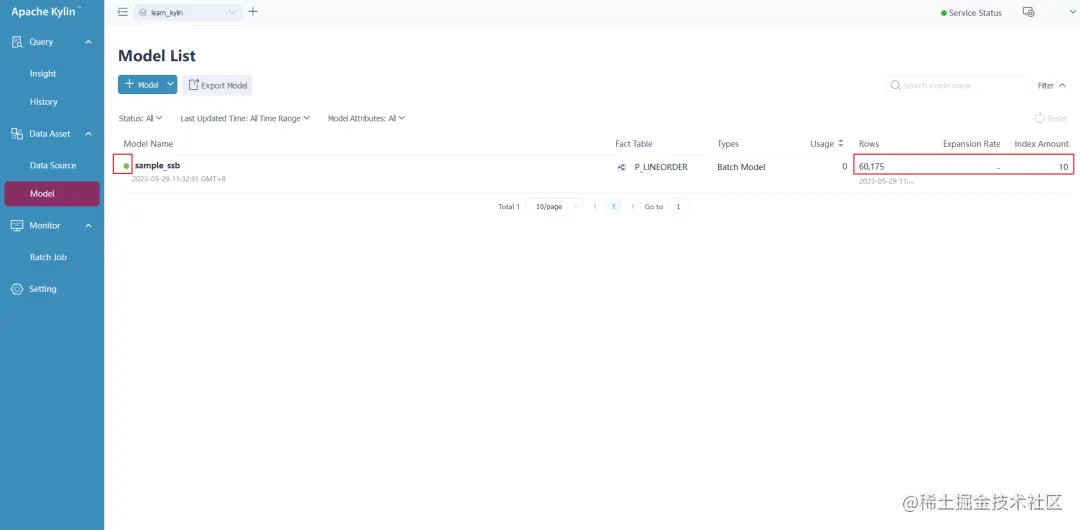The height and width of the screenshot is (530, 1080).
Task: Click the green status dot of sample_ssb
Action: pyautogui.click(x=126, y=166)
